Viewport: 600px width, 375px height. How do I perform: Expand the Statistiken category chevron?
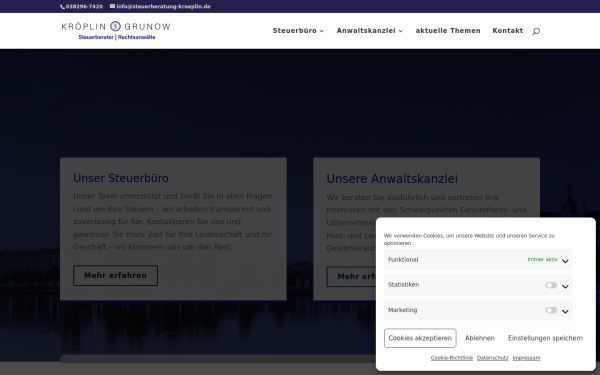(565, 286)
